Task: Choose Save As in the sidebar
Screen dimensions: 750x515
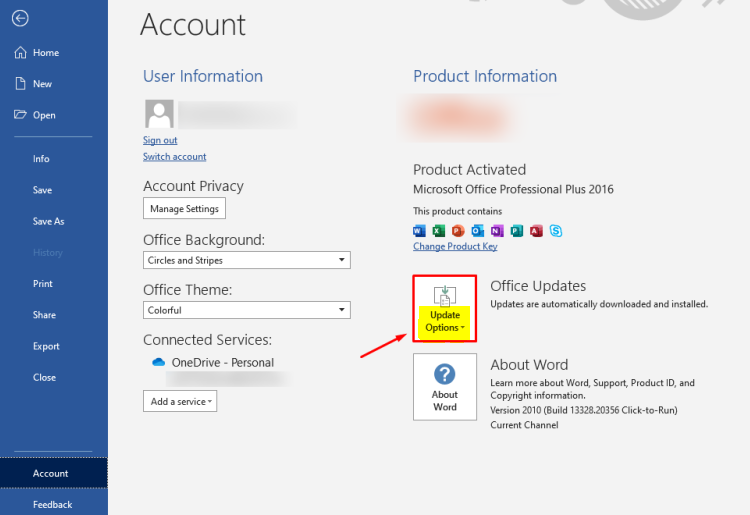Action: pos(48,221)
